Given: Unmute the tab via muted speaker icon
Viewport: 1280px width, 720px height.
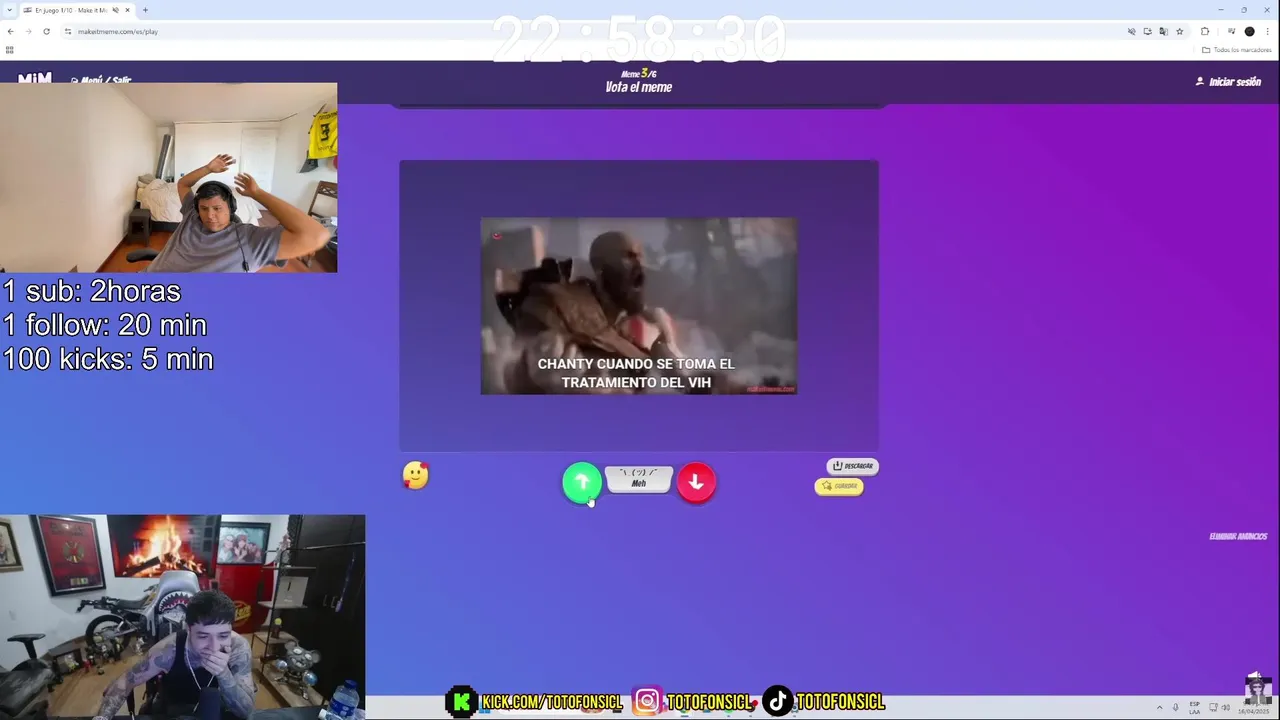Looking at the screenshot, I should [115, 10].
